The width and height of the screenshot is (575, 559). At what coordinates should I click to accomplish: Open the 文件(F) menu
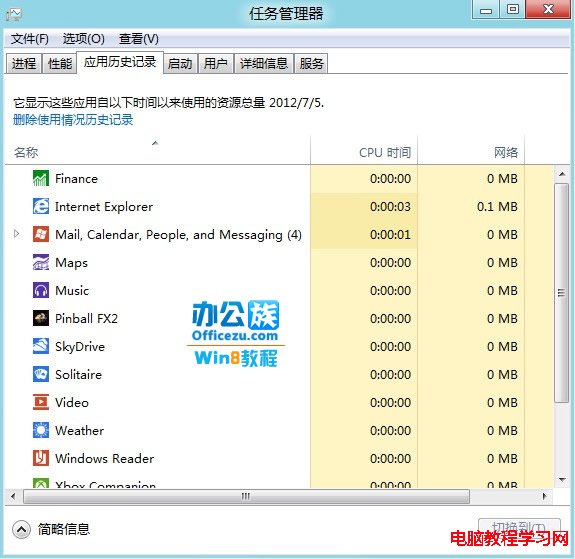click(30, 39)
